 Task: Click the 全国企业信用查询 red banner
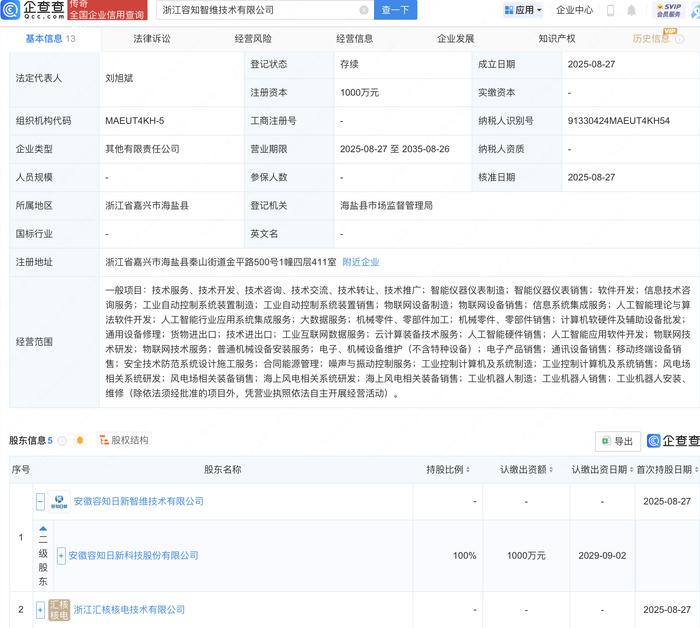pos(108,10)
